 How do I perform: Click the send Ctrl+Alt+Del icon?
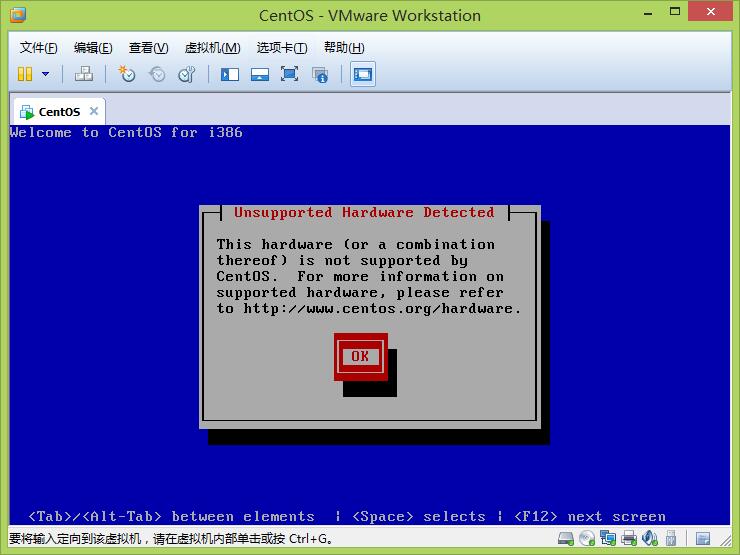(84, 74)
